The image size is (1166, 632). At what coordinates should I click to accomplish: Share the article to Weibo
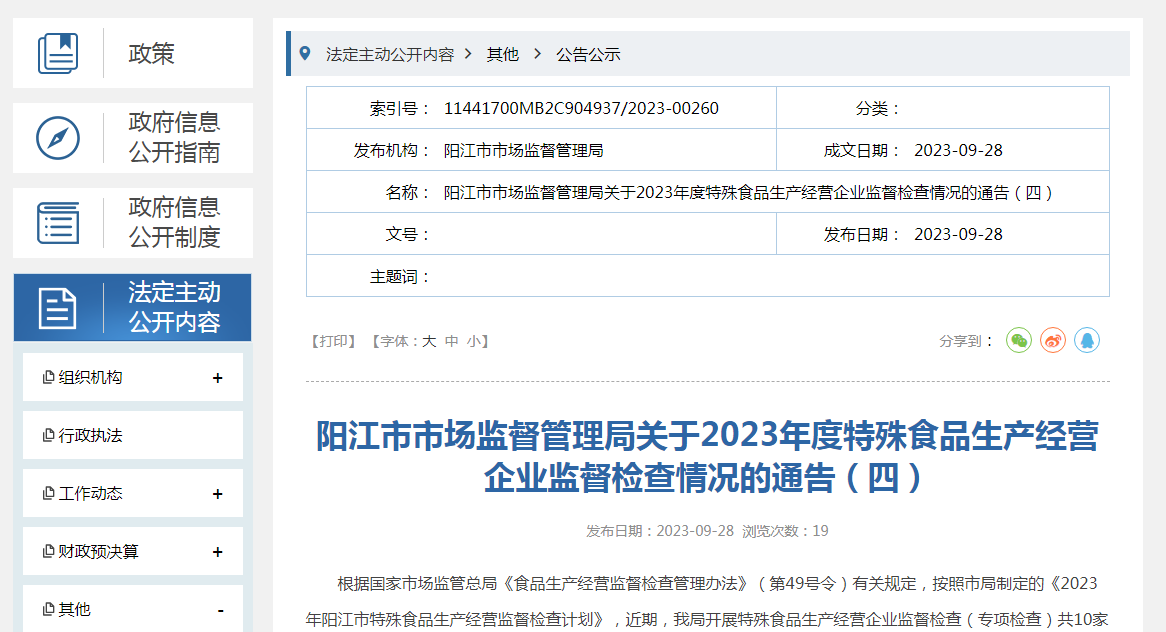[1053, 341]
